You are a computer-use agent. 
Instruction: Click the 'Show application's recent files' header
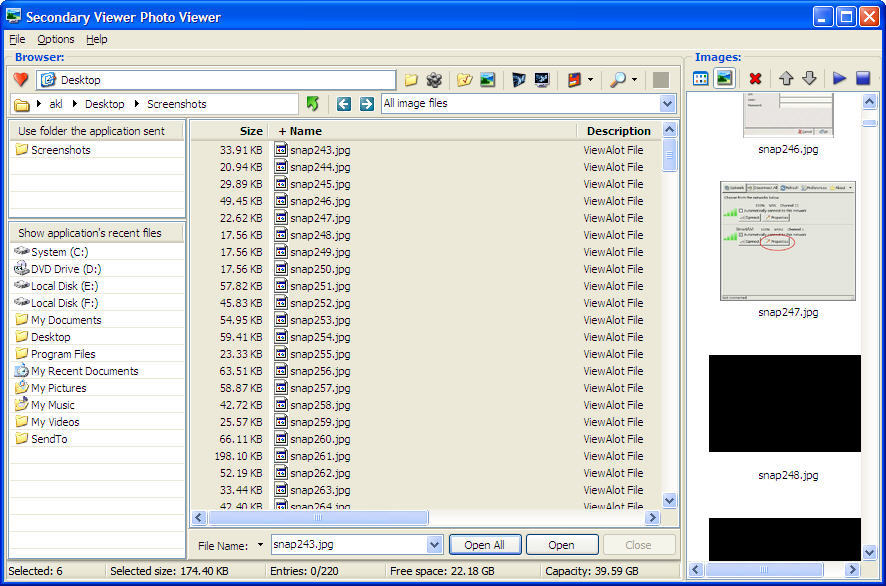coord(97,233)
